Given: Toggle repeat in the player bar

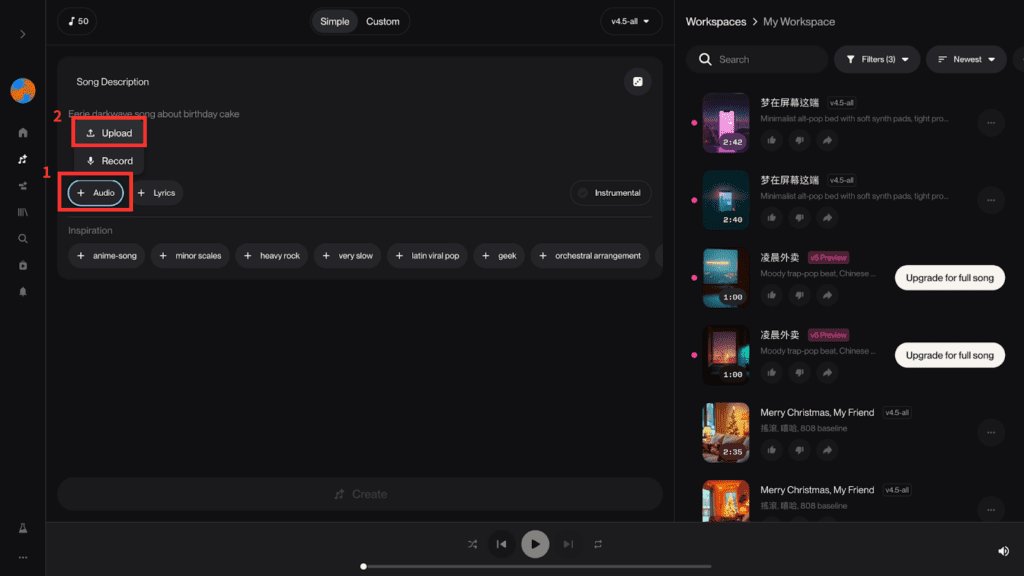Looking at the screenshot, I should pyautogui.click(x=598, y=544).
